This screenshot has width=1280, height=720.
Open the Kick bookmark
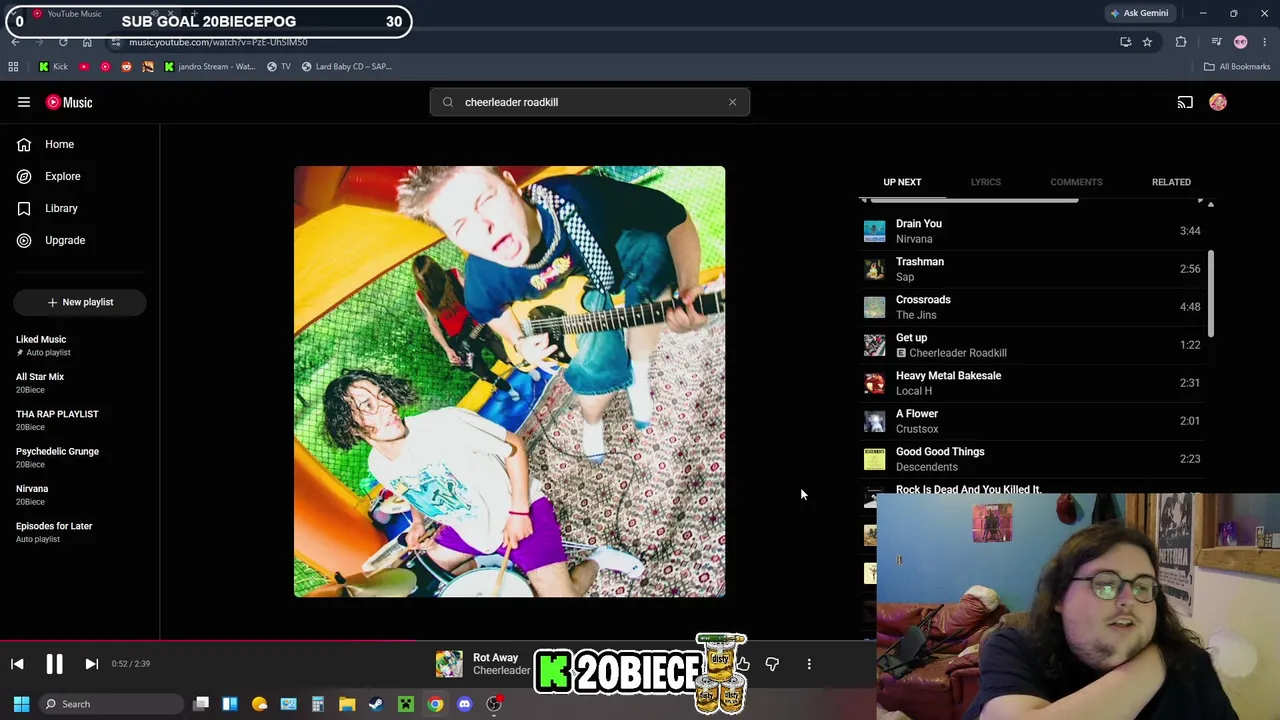pos(53,67)
